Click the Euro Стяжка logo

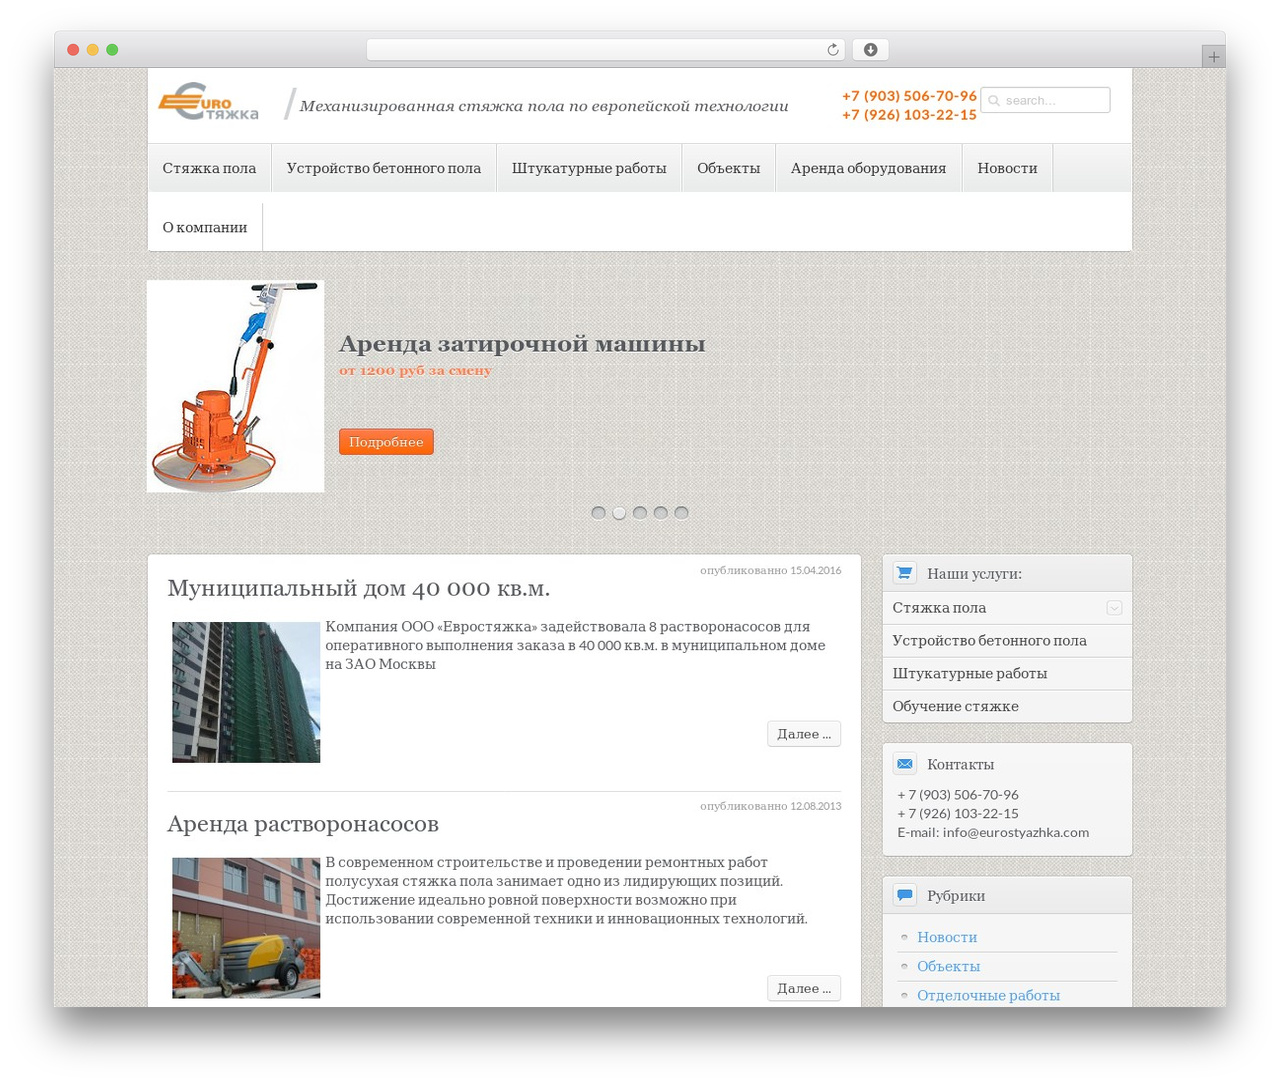click(208, 101)
